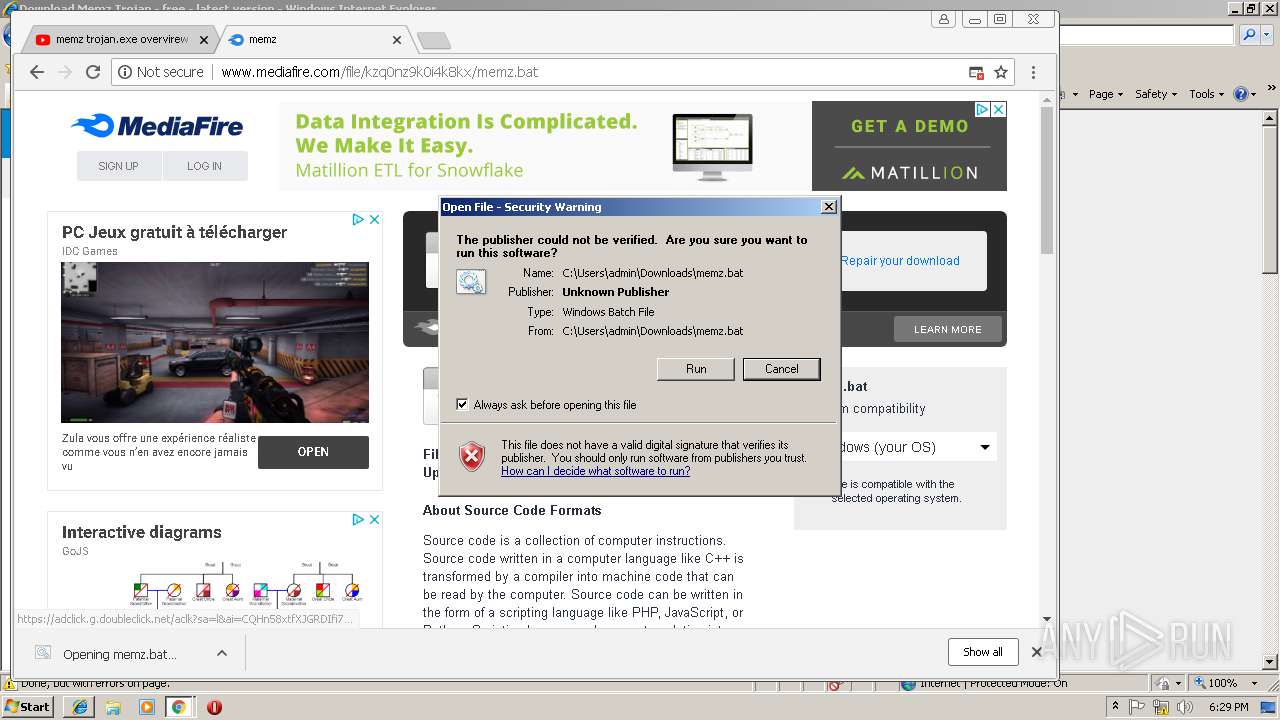Close the PC Jeux gratuit ad
Screen dimensions: 1280x720
375,219
